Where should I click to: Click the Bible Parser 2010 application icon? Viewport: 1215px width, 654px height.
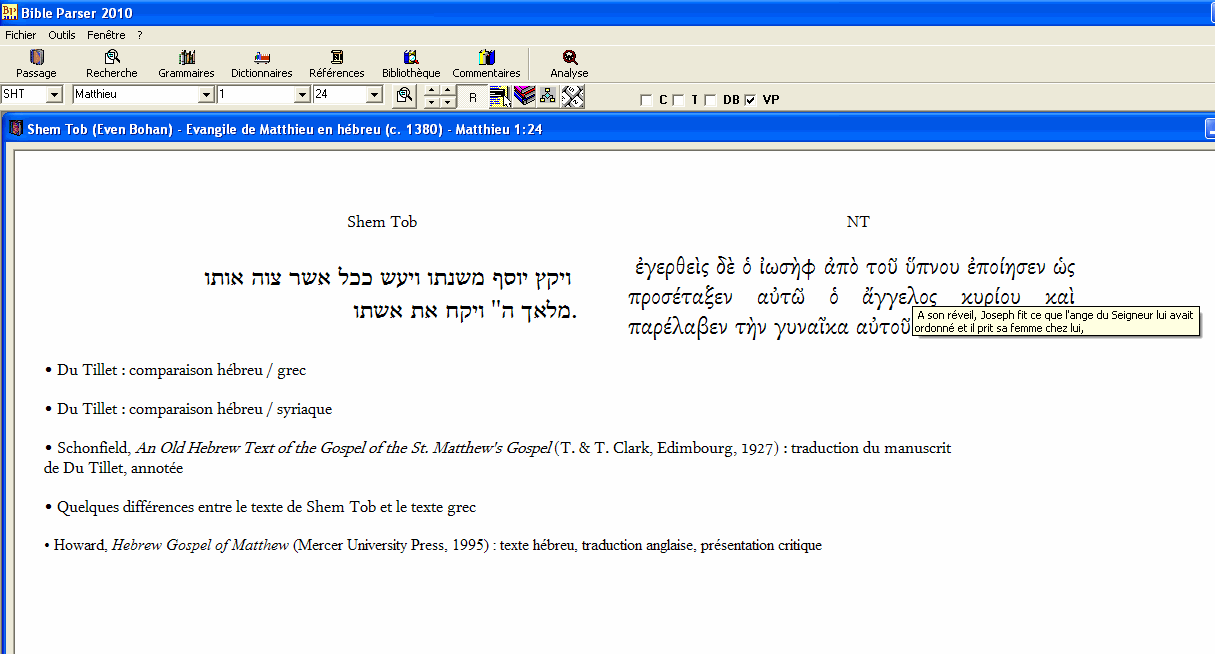pyautogui.click(x=9, y=13)
